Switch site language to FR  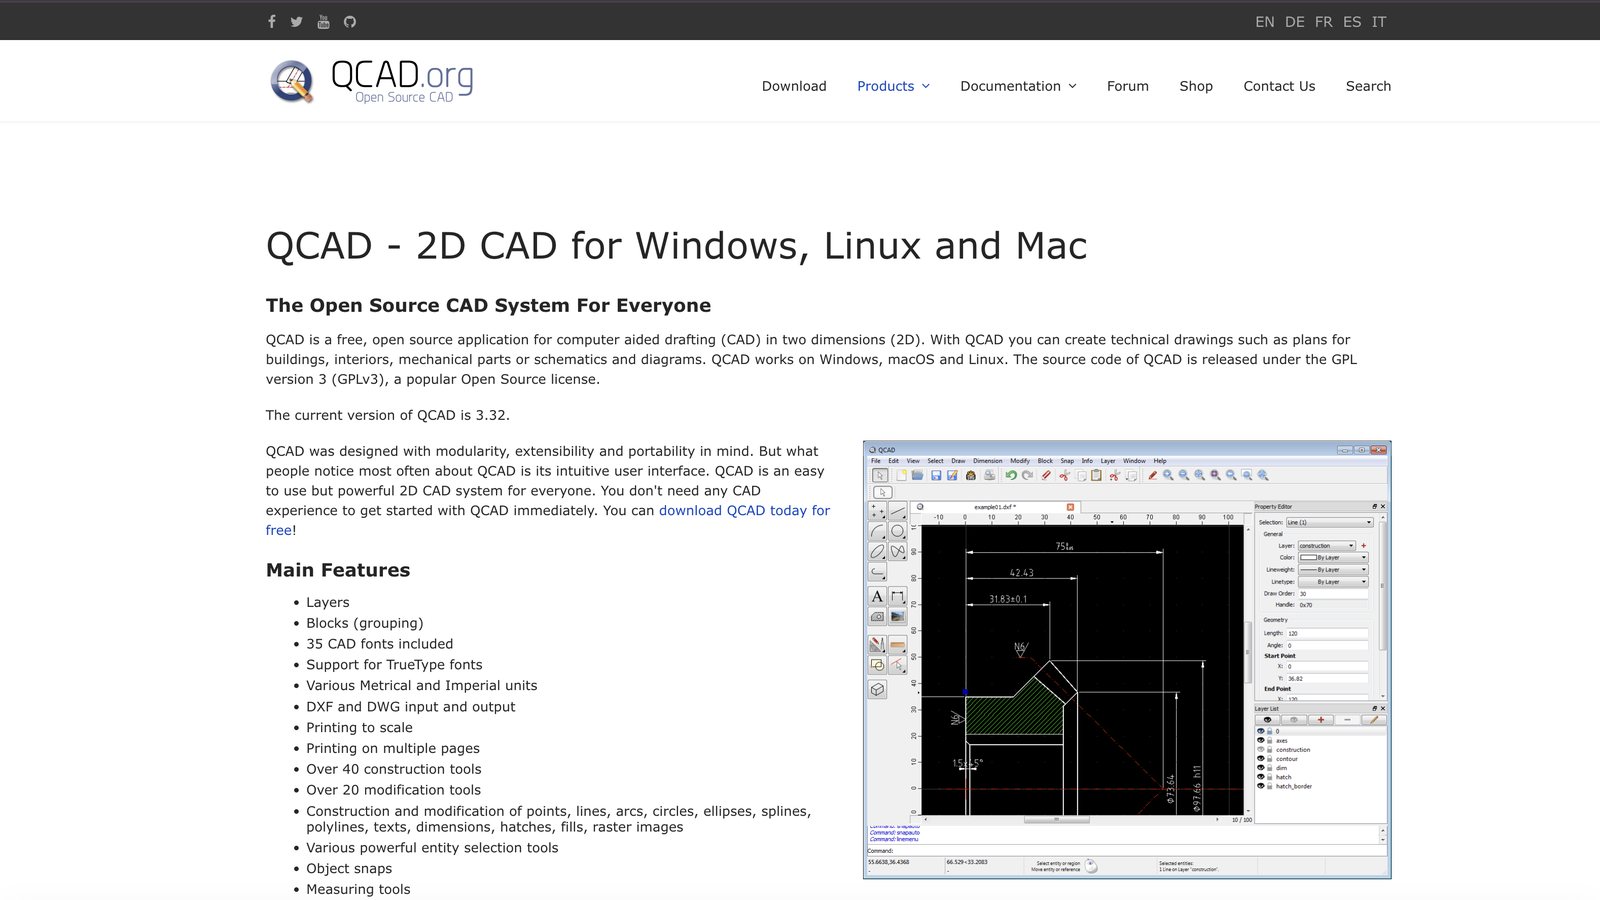tap(1324, 22)
